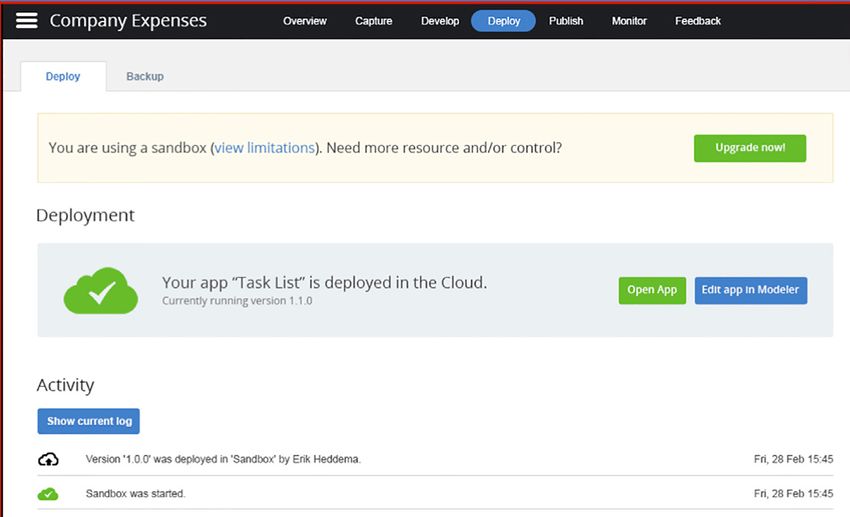Image resolution: width=850 pixels, height=517 pixels.
Task: Click Edit app in Modeler button
Action: pos(750,290)
